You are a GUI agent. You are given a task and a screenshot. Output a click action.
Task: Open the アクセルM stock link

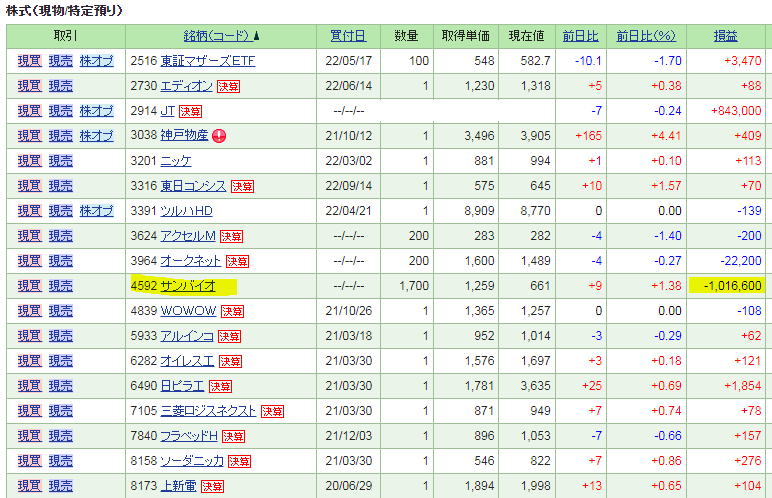(188, 236)
